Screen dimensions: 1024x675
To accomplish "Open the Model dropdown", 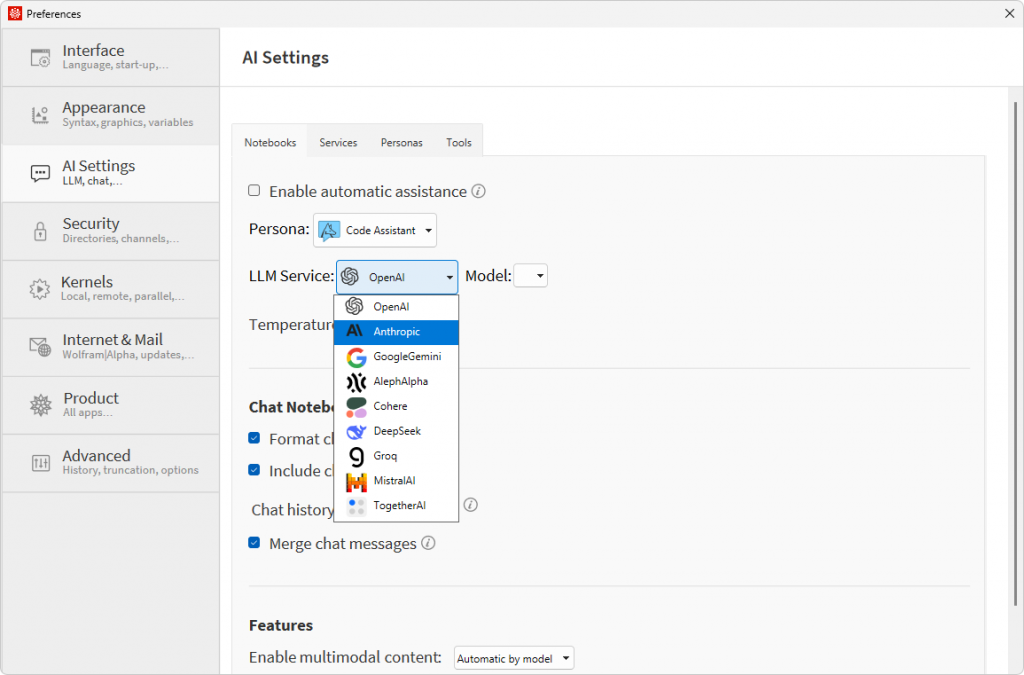I will pos(530,276).
